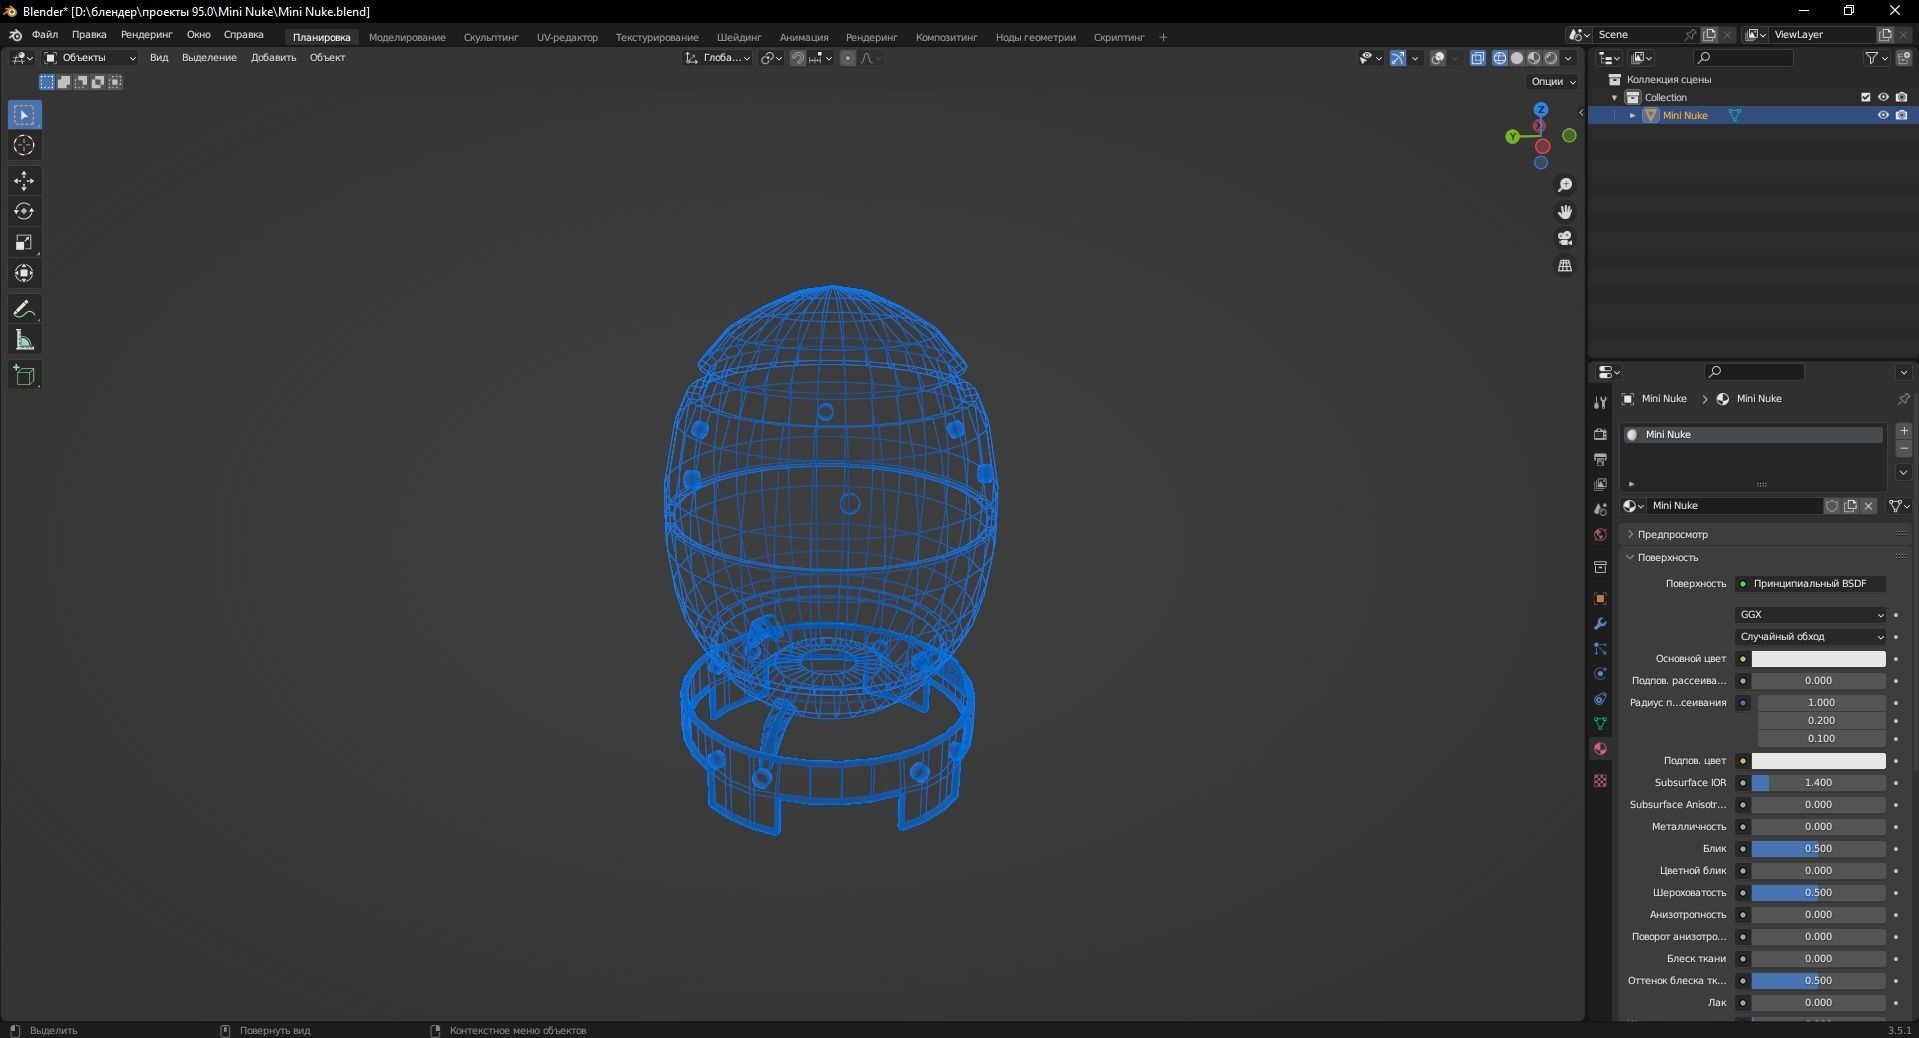Open the Object properties tab
Viewport: 1919px width, 1038px height.
pos(1600,599)
